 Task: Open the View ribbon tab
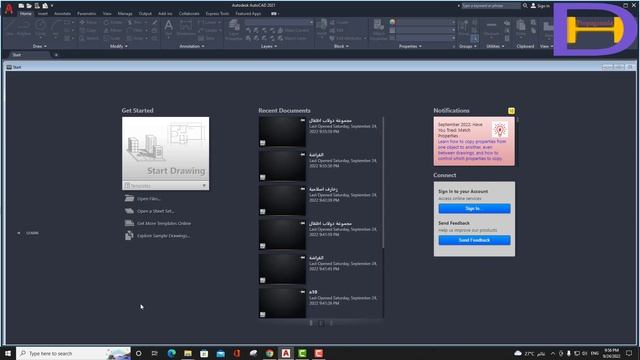(x=107, y=13)
